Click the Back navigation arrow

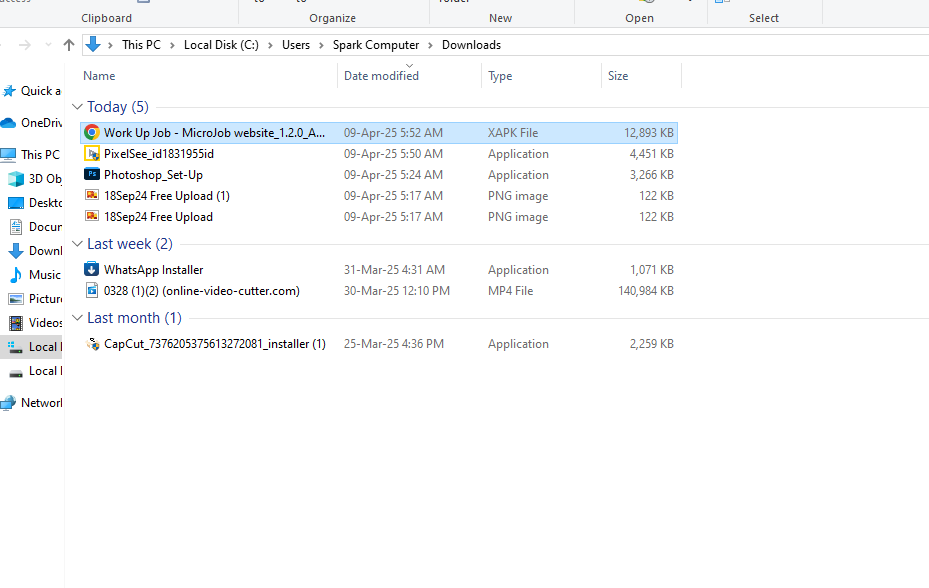click(x=2, y=44)
